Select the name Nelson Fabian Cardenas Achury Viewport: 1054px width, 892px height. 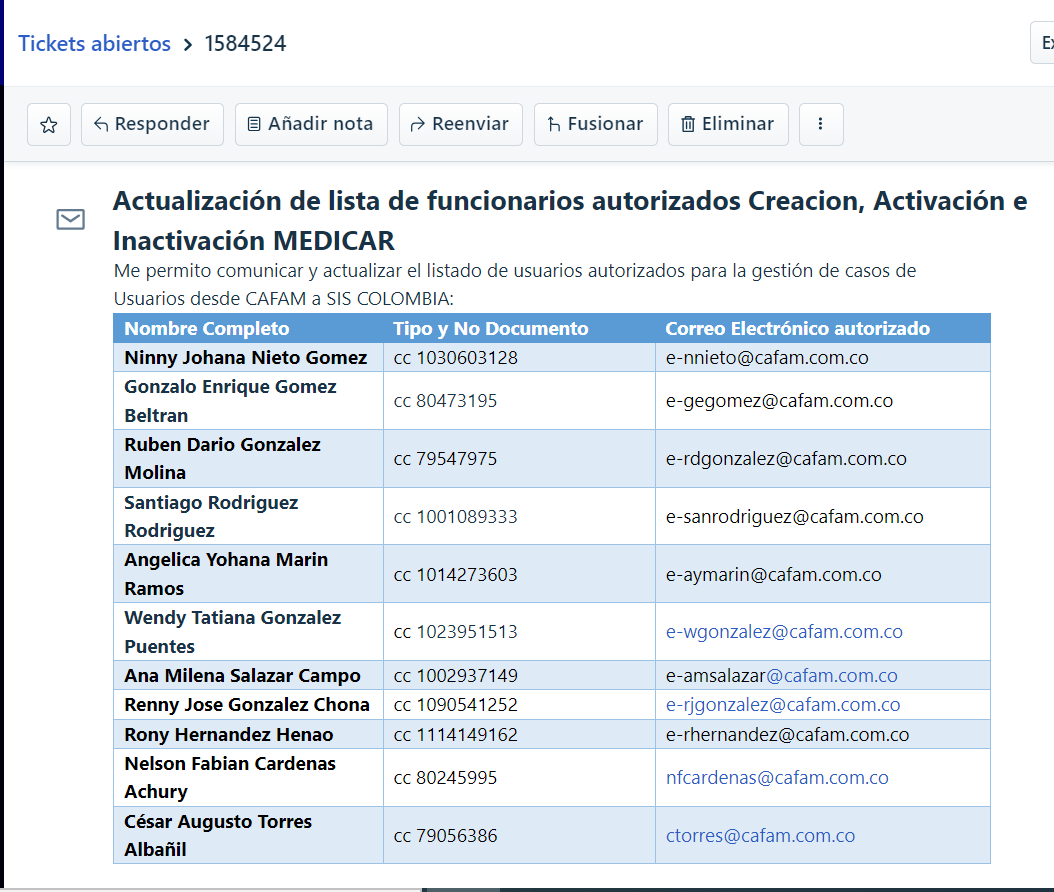(x=230, y=778)
